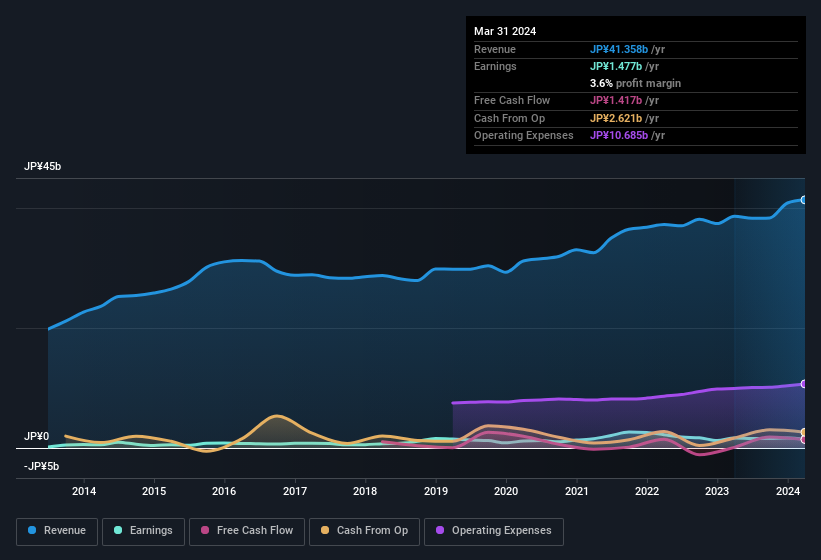
Task: Select the 2019 year on the timeline
Action: (436, 491)
